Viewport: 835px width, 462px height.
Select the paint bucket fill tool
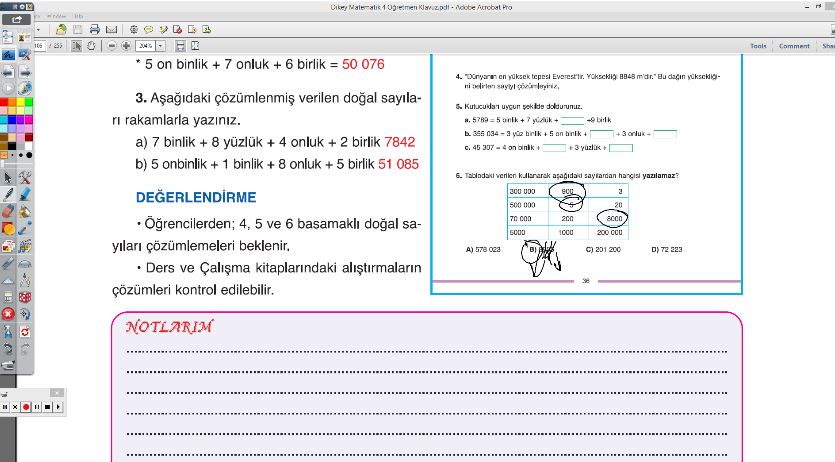pyautogui.click(x=24, y=211)
